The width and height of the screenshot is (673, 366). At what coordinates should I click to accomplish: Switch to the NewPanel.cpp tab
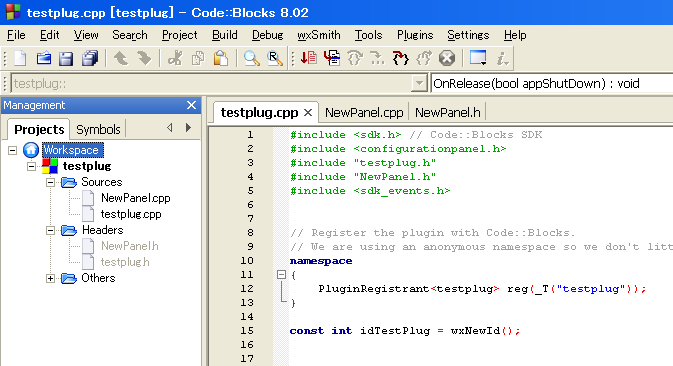pos(364,112)
